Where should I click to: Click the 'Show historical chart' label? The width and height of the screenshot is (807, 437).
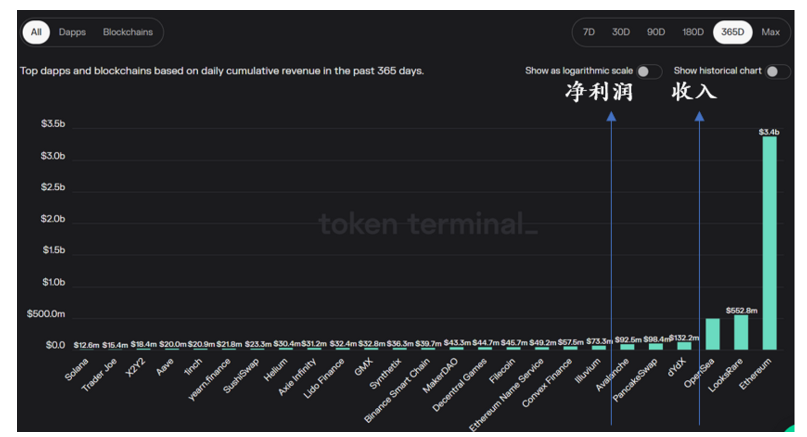pos(717,71)
